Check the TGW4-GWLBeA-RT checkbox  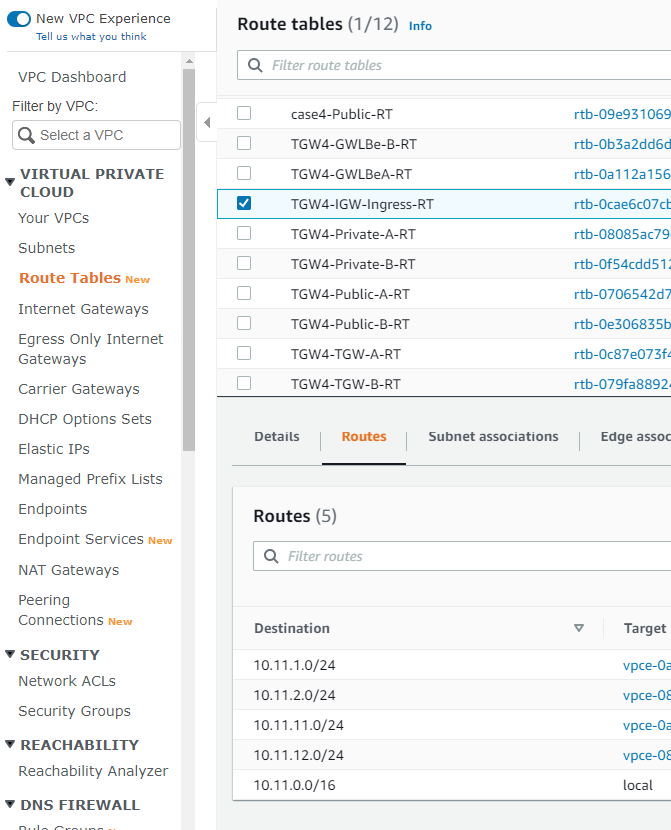[x=244, y=173]
